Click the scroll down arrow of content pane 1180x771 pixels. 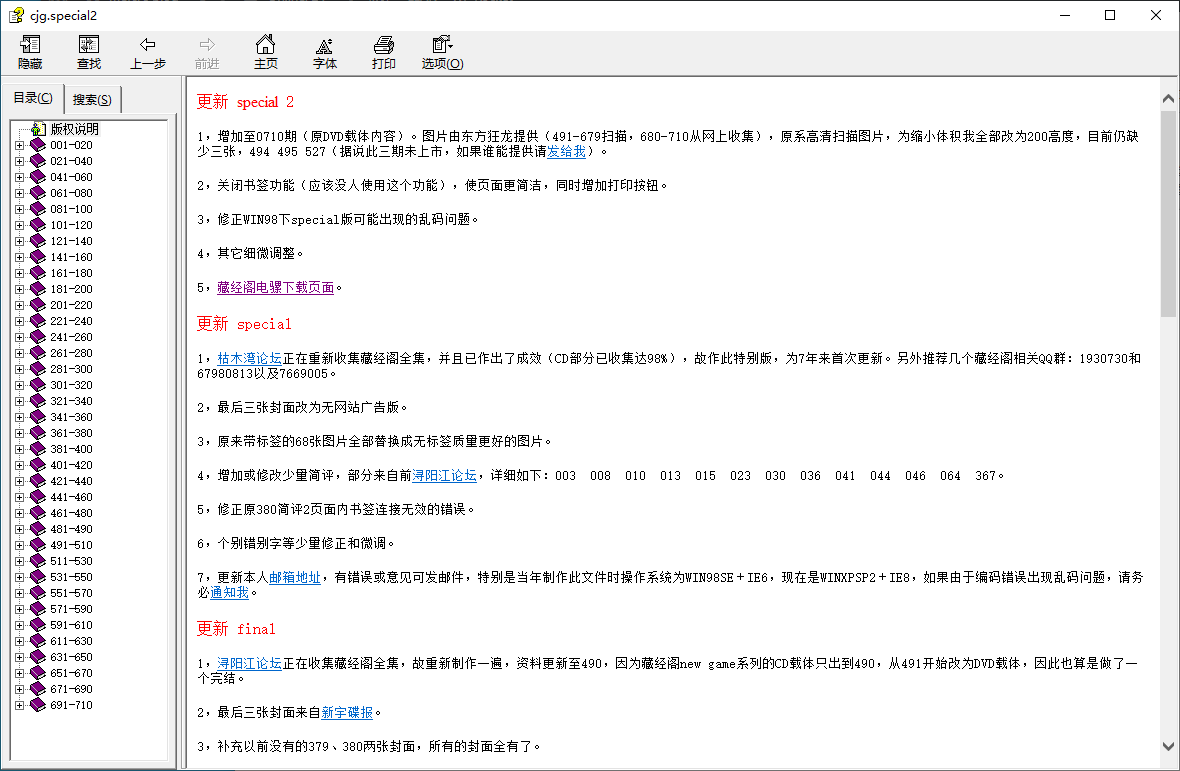[1168, 745]
